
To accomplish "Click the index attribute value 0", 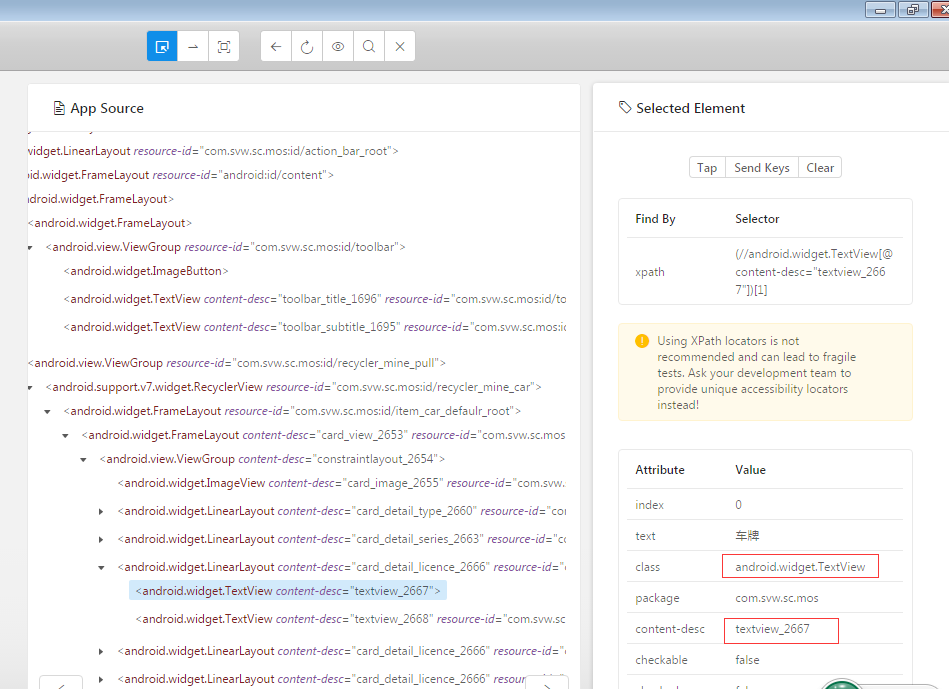I will 738,505.
